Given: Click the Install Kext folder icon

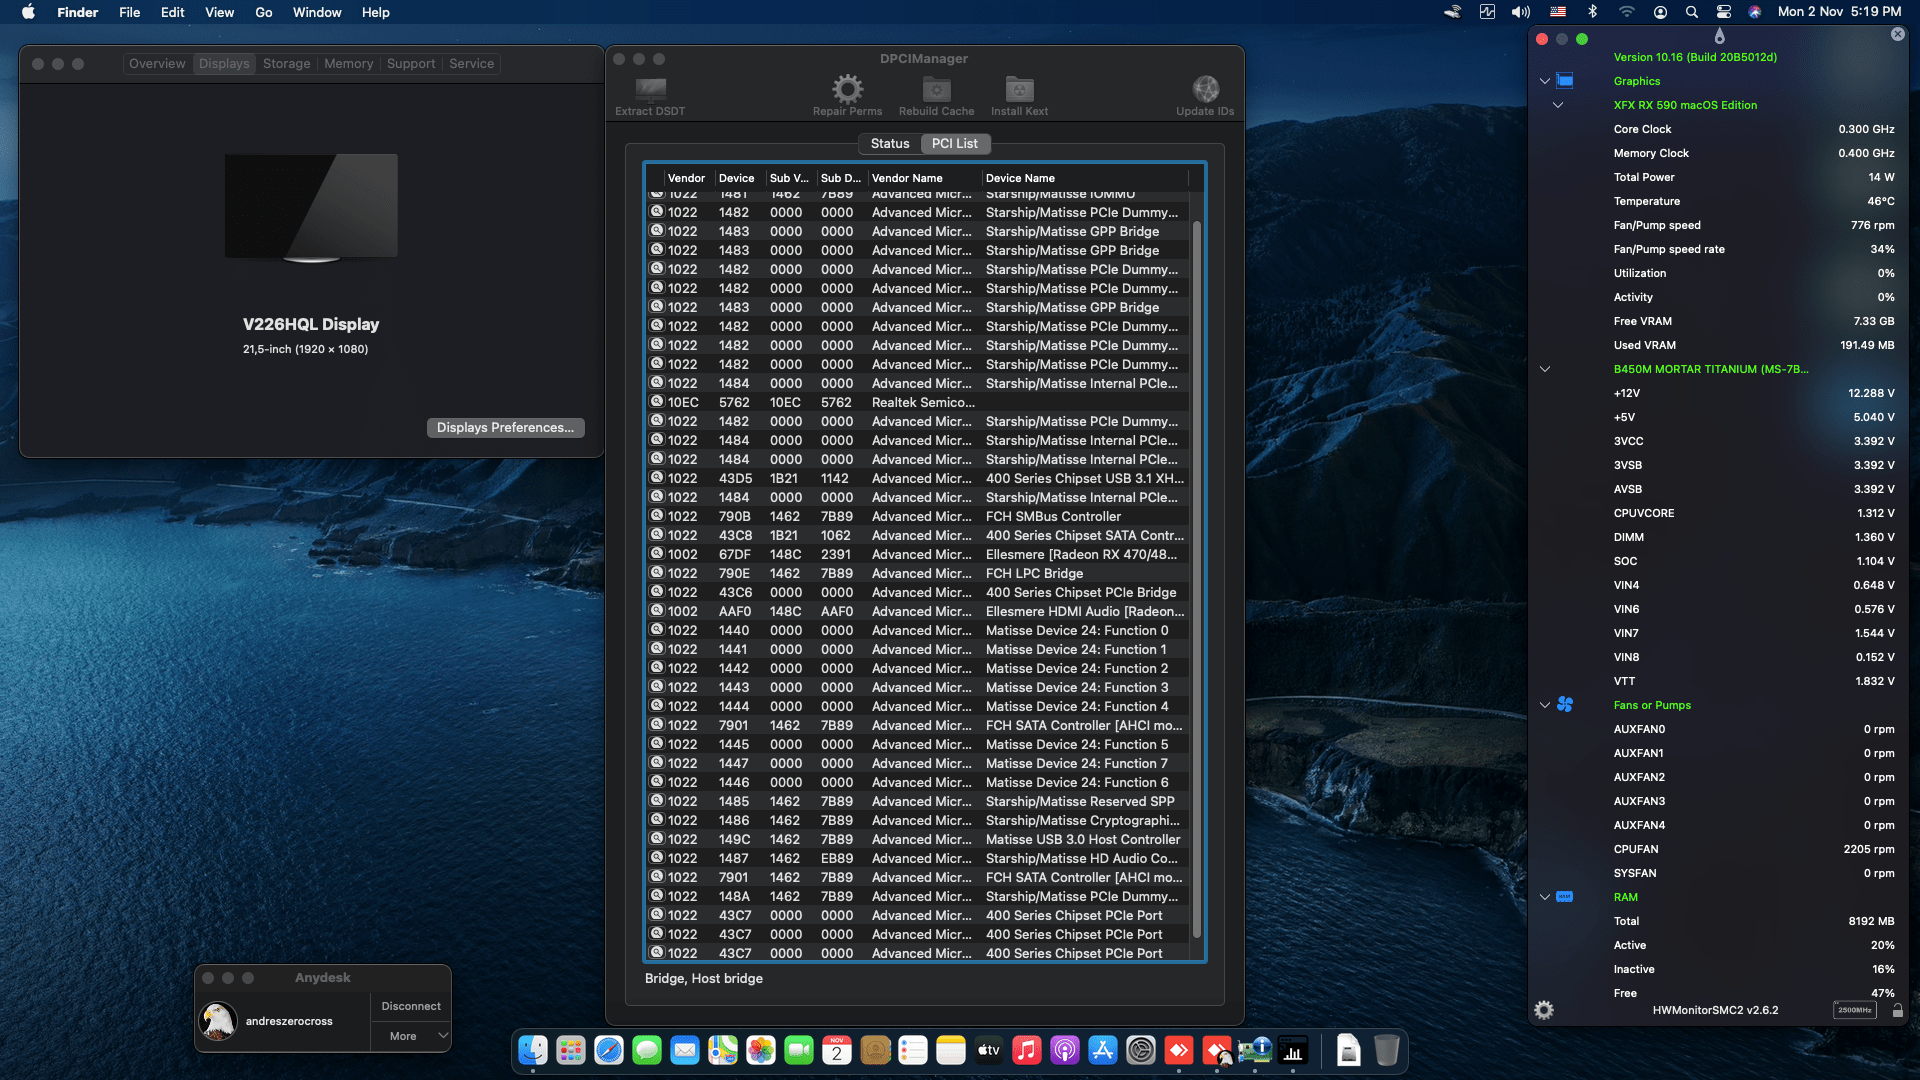Looking at the screenshot, I should pos(1019,90).
